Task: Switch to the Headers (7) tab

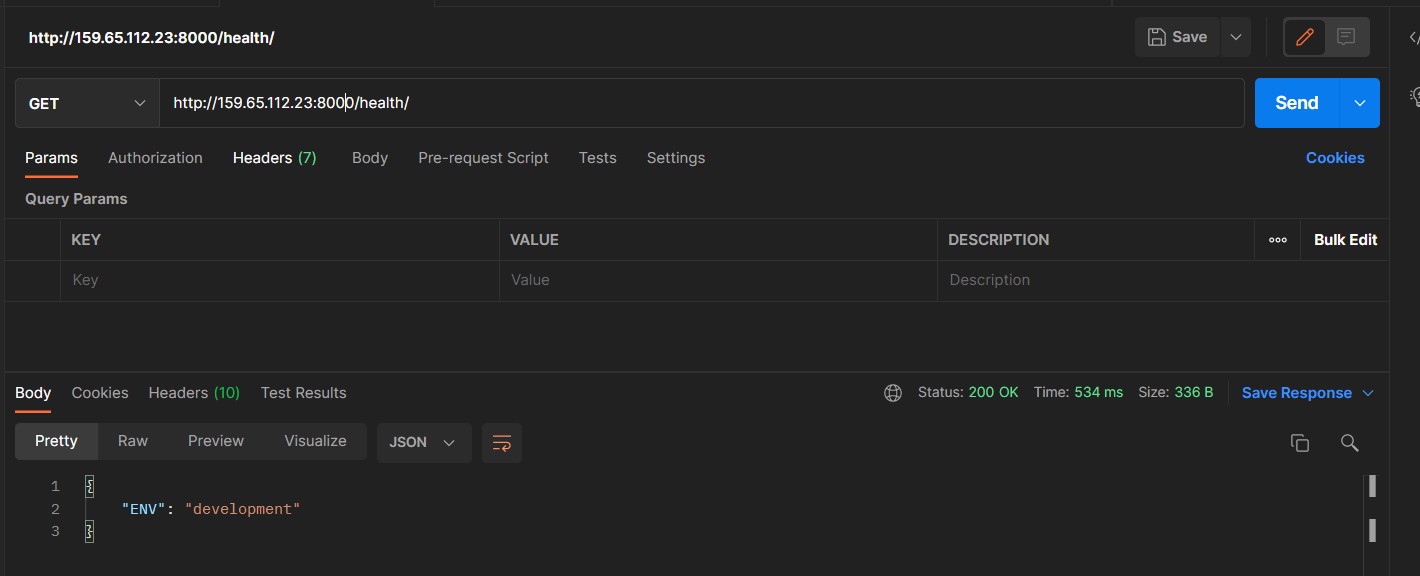Action: pos(274,157)
